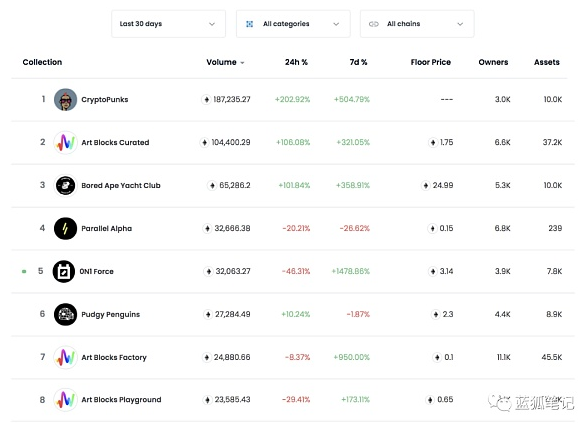
Task: Open the Pudgy Penguins logo
Action: point(65,314)
